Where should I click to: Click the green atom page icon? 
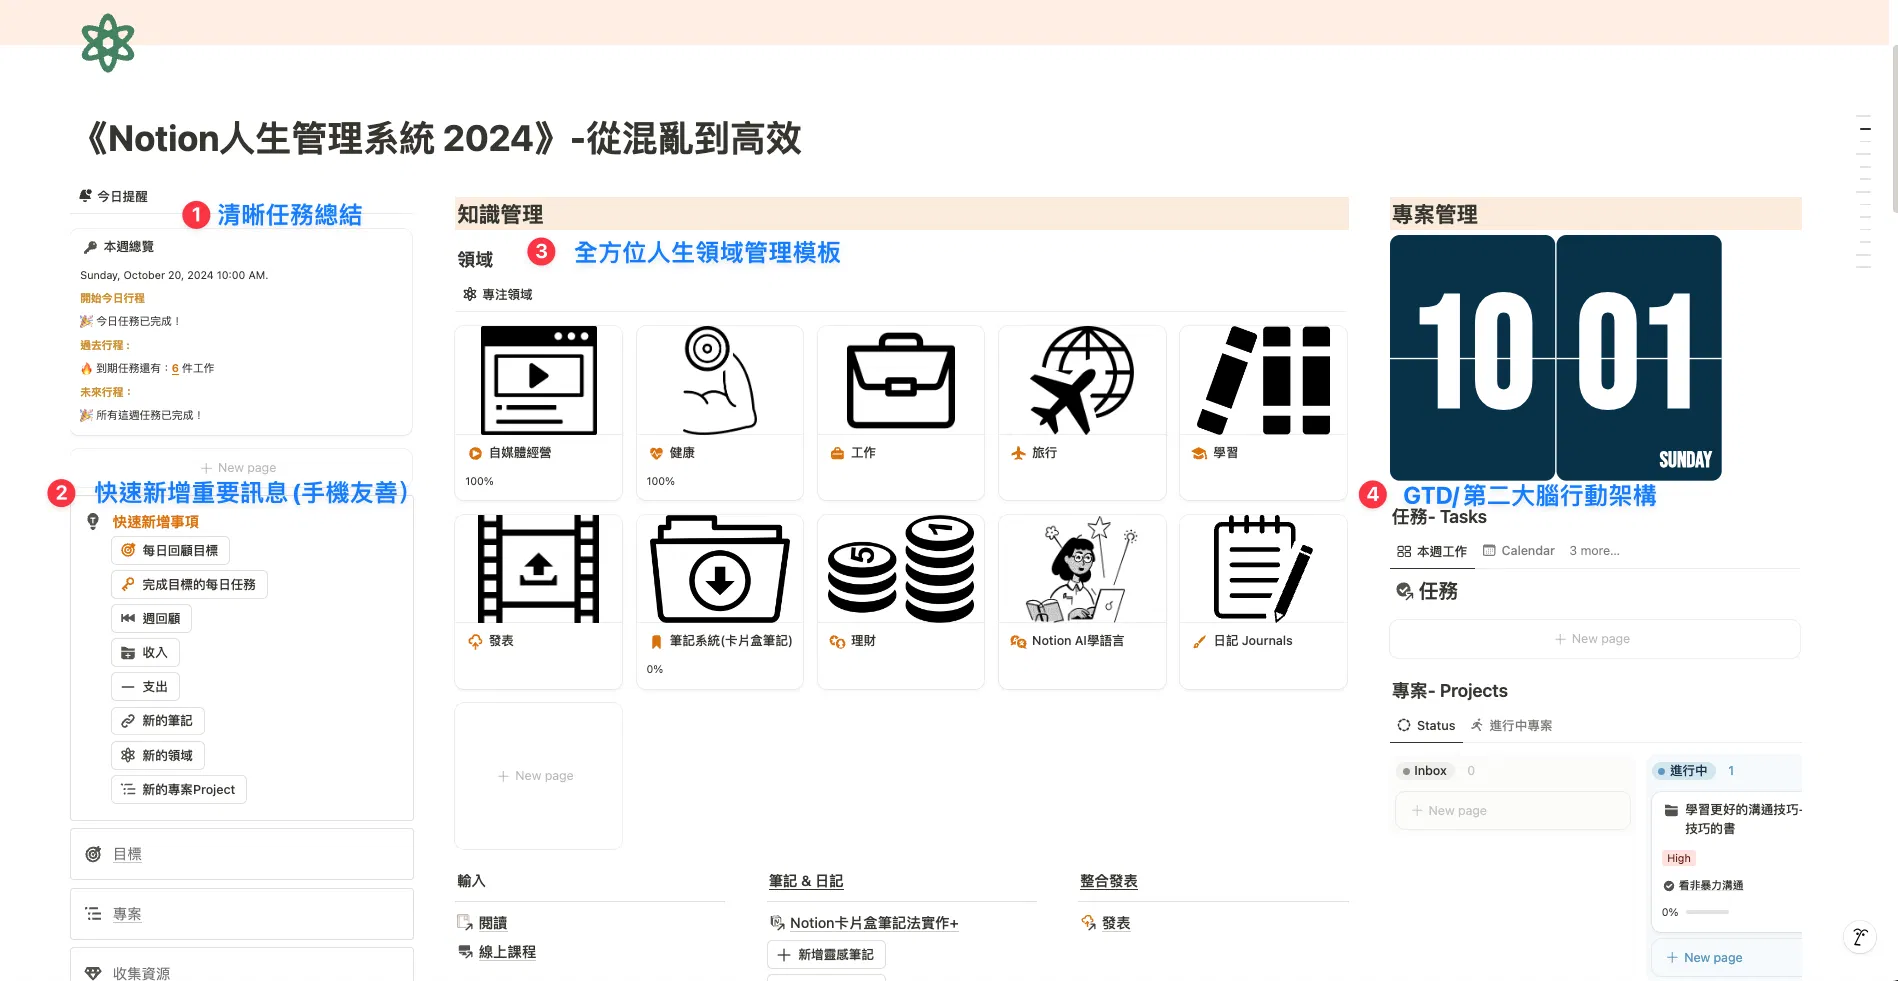108,43
